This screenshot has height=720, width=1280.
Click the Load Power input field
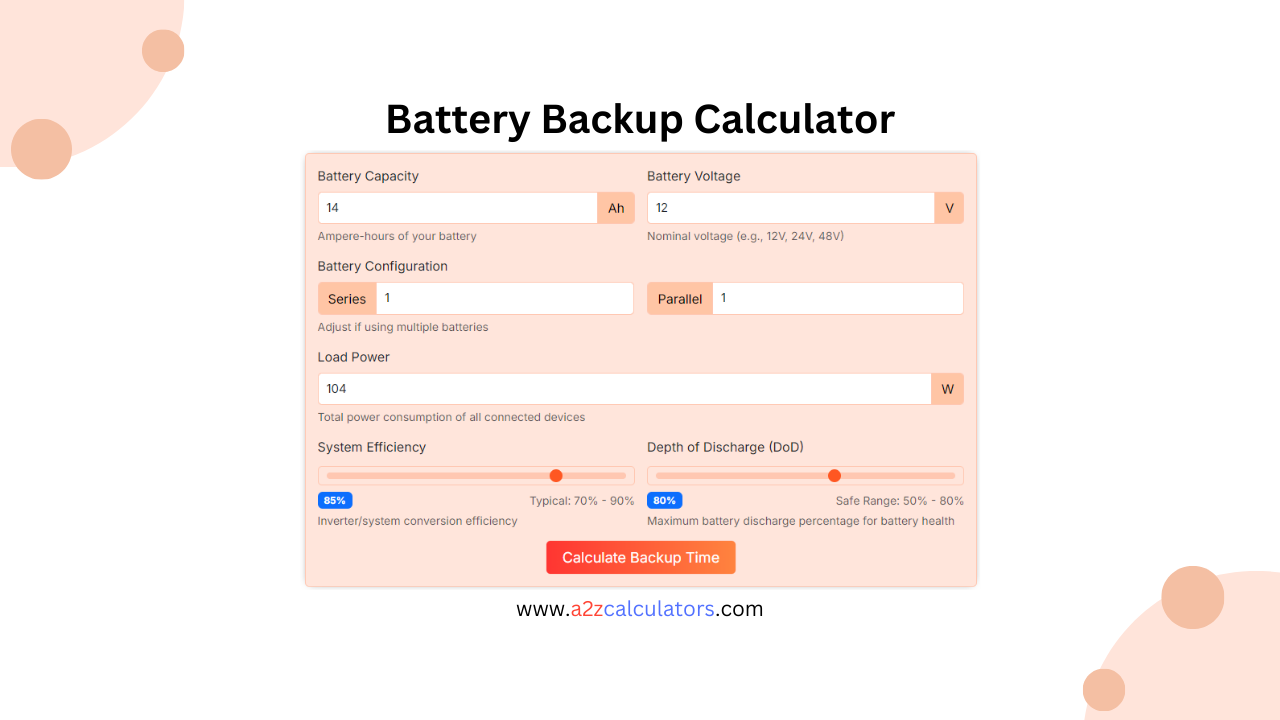click(x=623, y=388)
